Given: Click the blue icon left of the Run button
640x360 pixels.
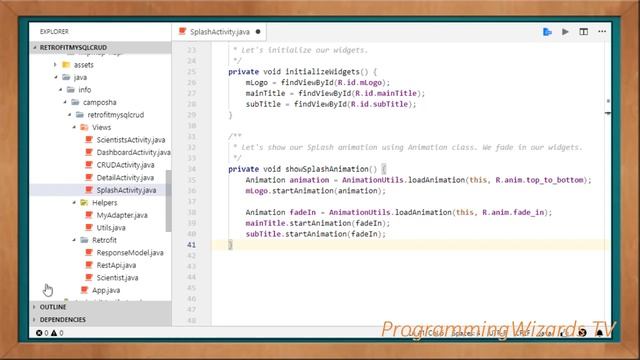Looking at the screenshot, I should [547, 32].
